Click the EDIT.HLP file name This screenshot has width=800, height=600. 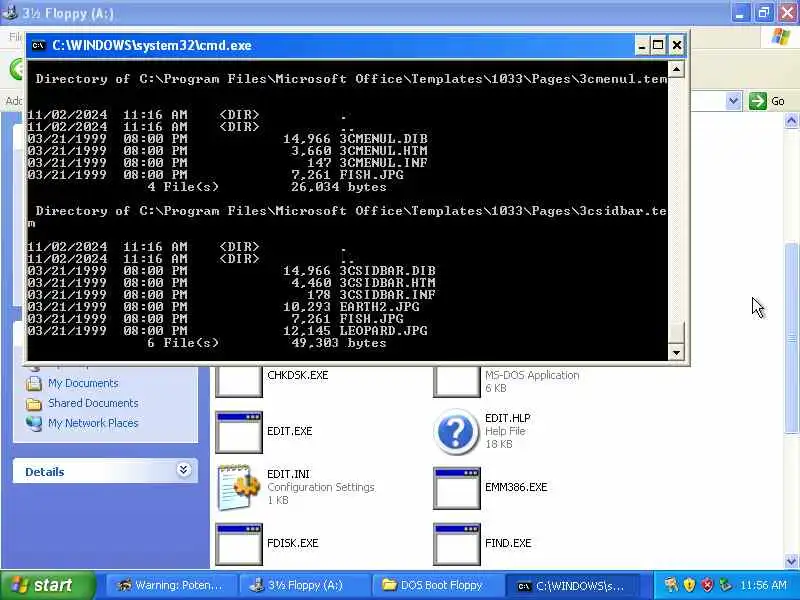[508, 418]
